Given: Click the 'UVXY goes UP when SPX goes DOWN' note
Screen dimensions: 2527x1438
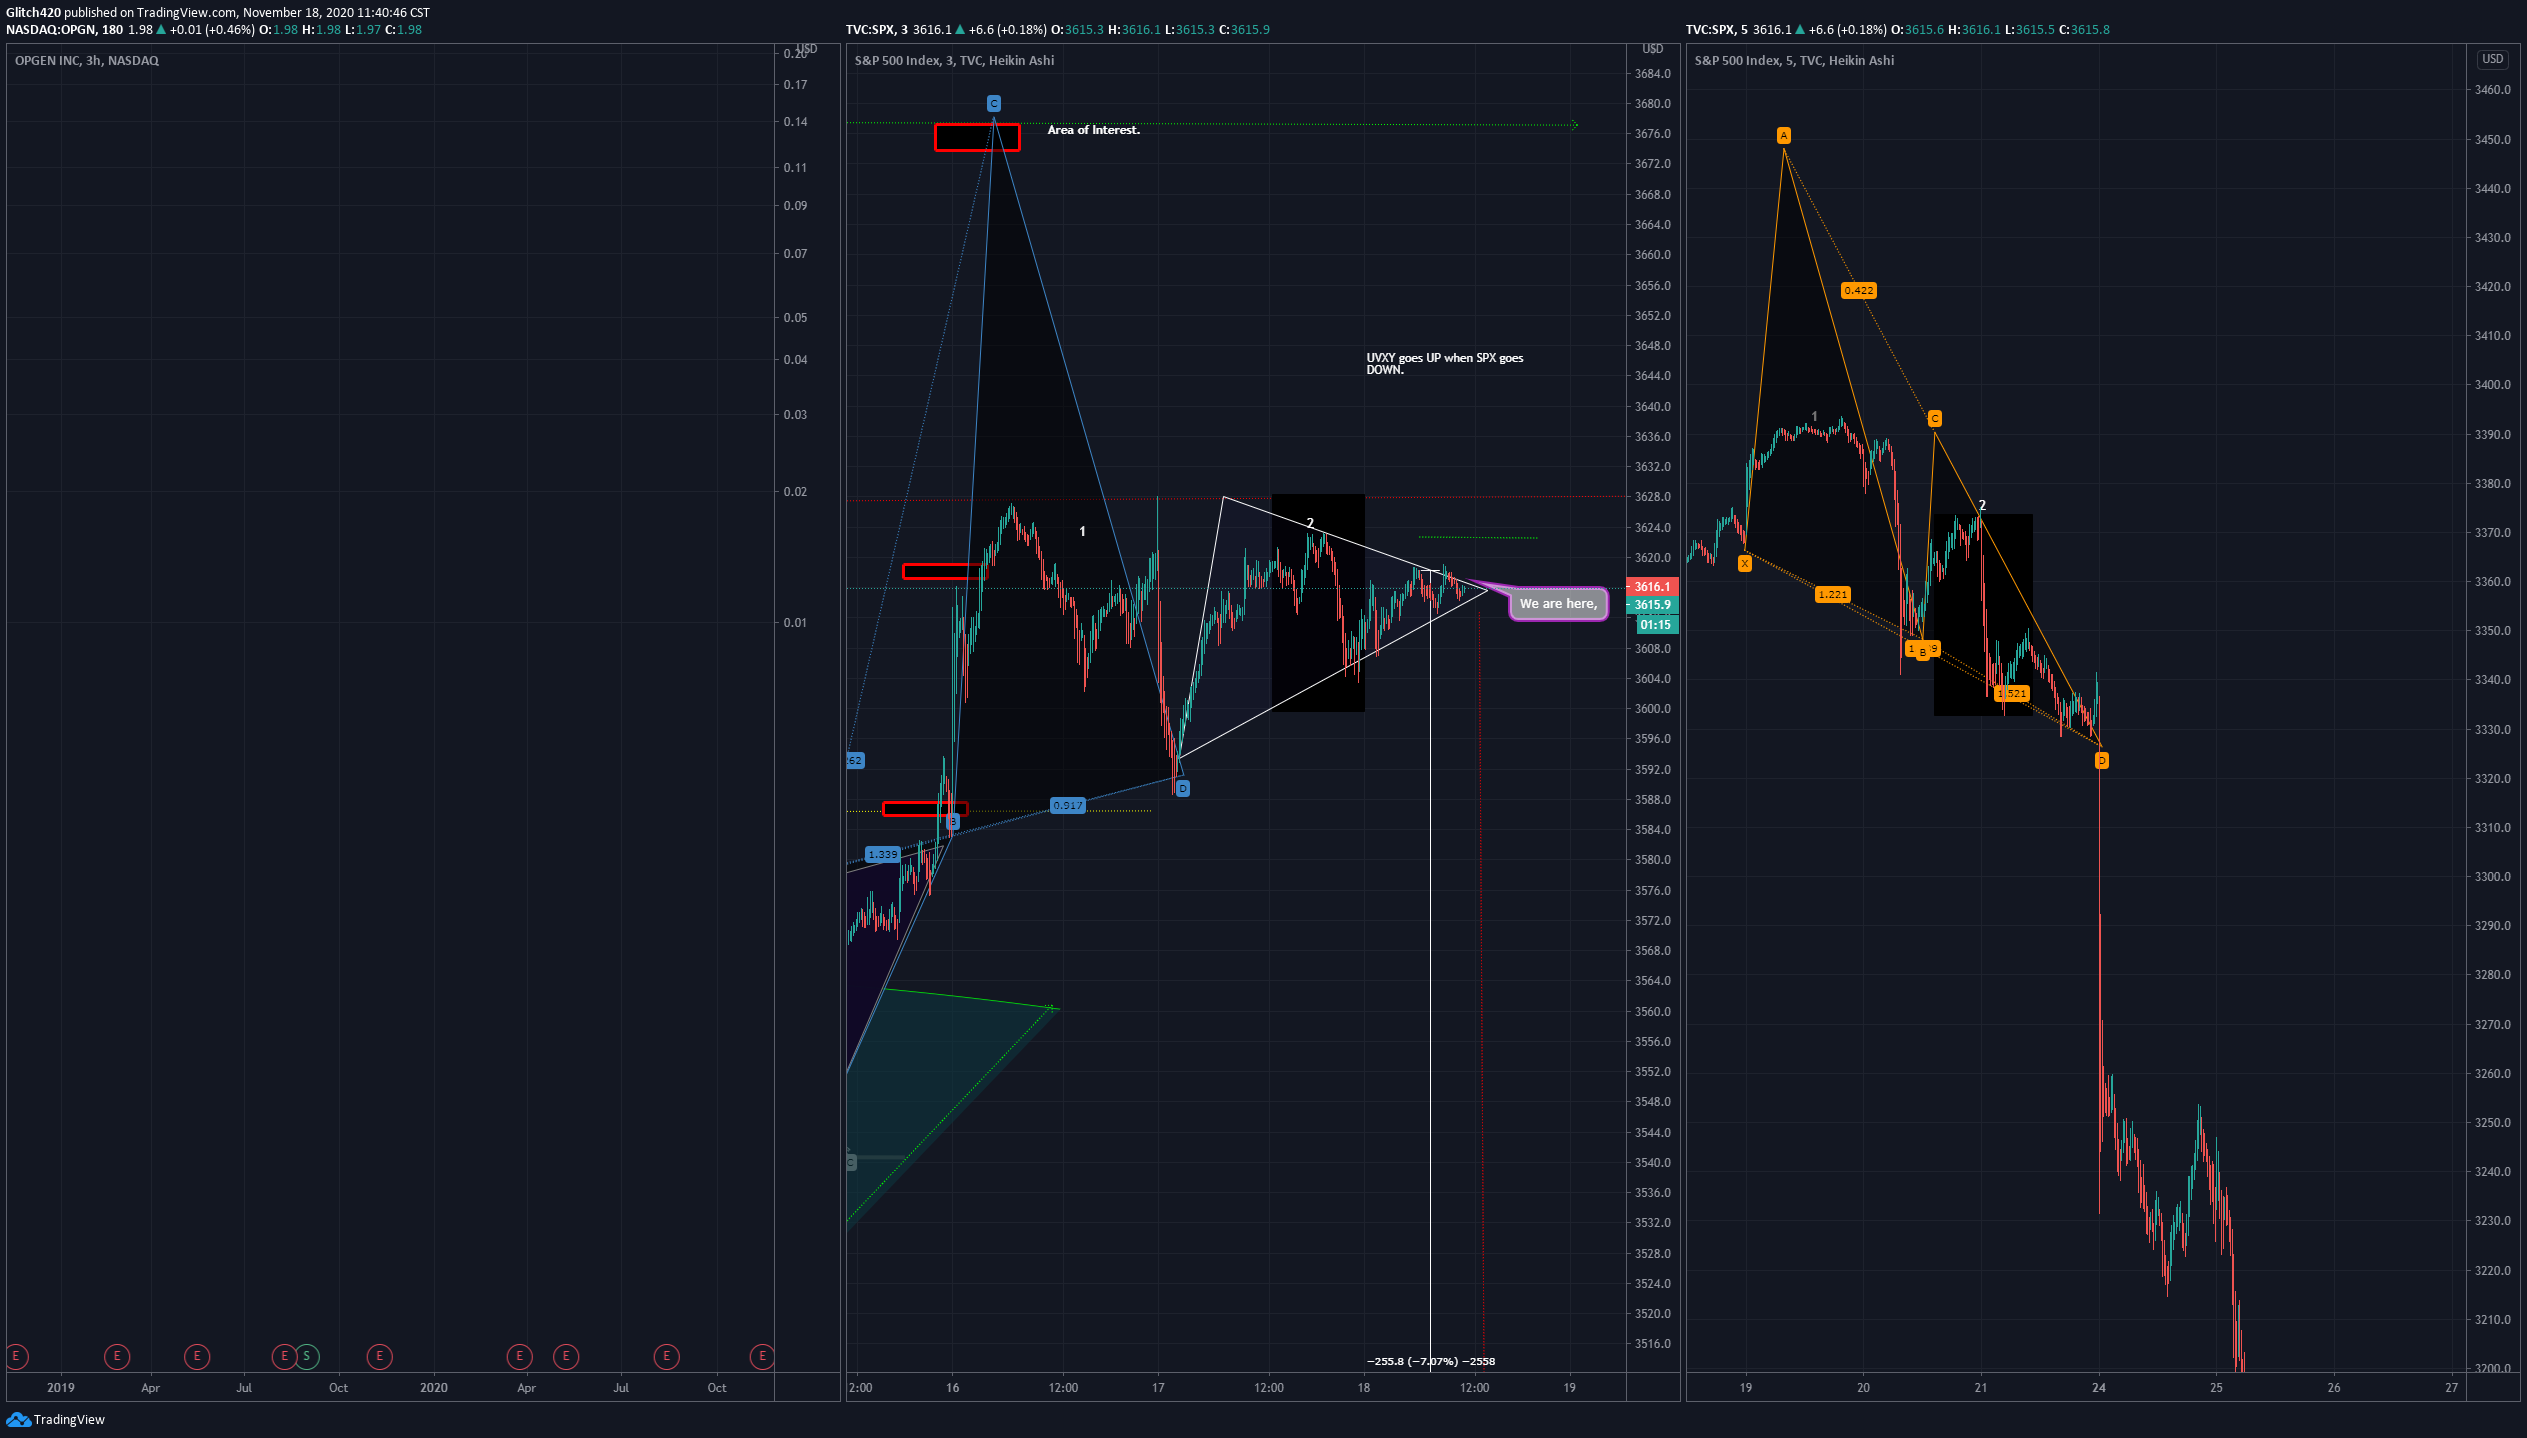Looking at the screenshot, I should (x=1445, y=363).
